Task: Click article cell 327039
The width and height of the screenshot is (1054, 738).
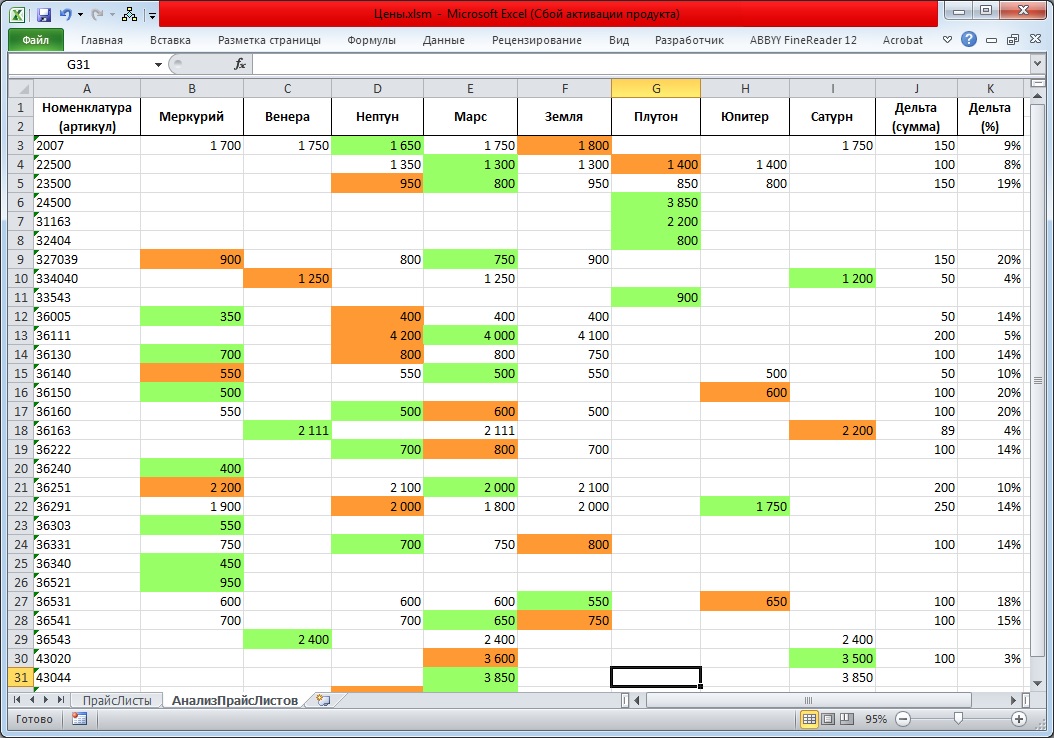Action: pos(87,259)
